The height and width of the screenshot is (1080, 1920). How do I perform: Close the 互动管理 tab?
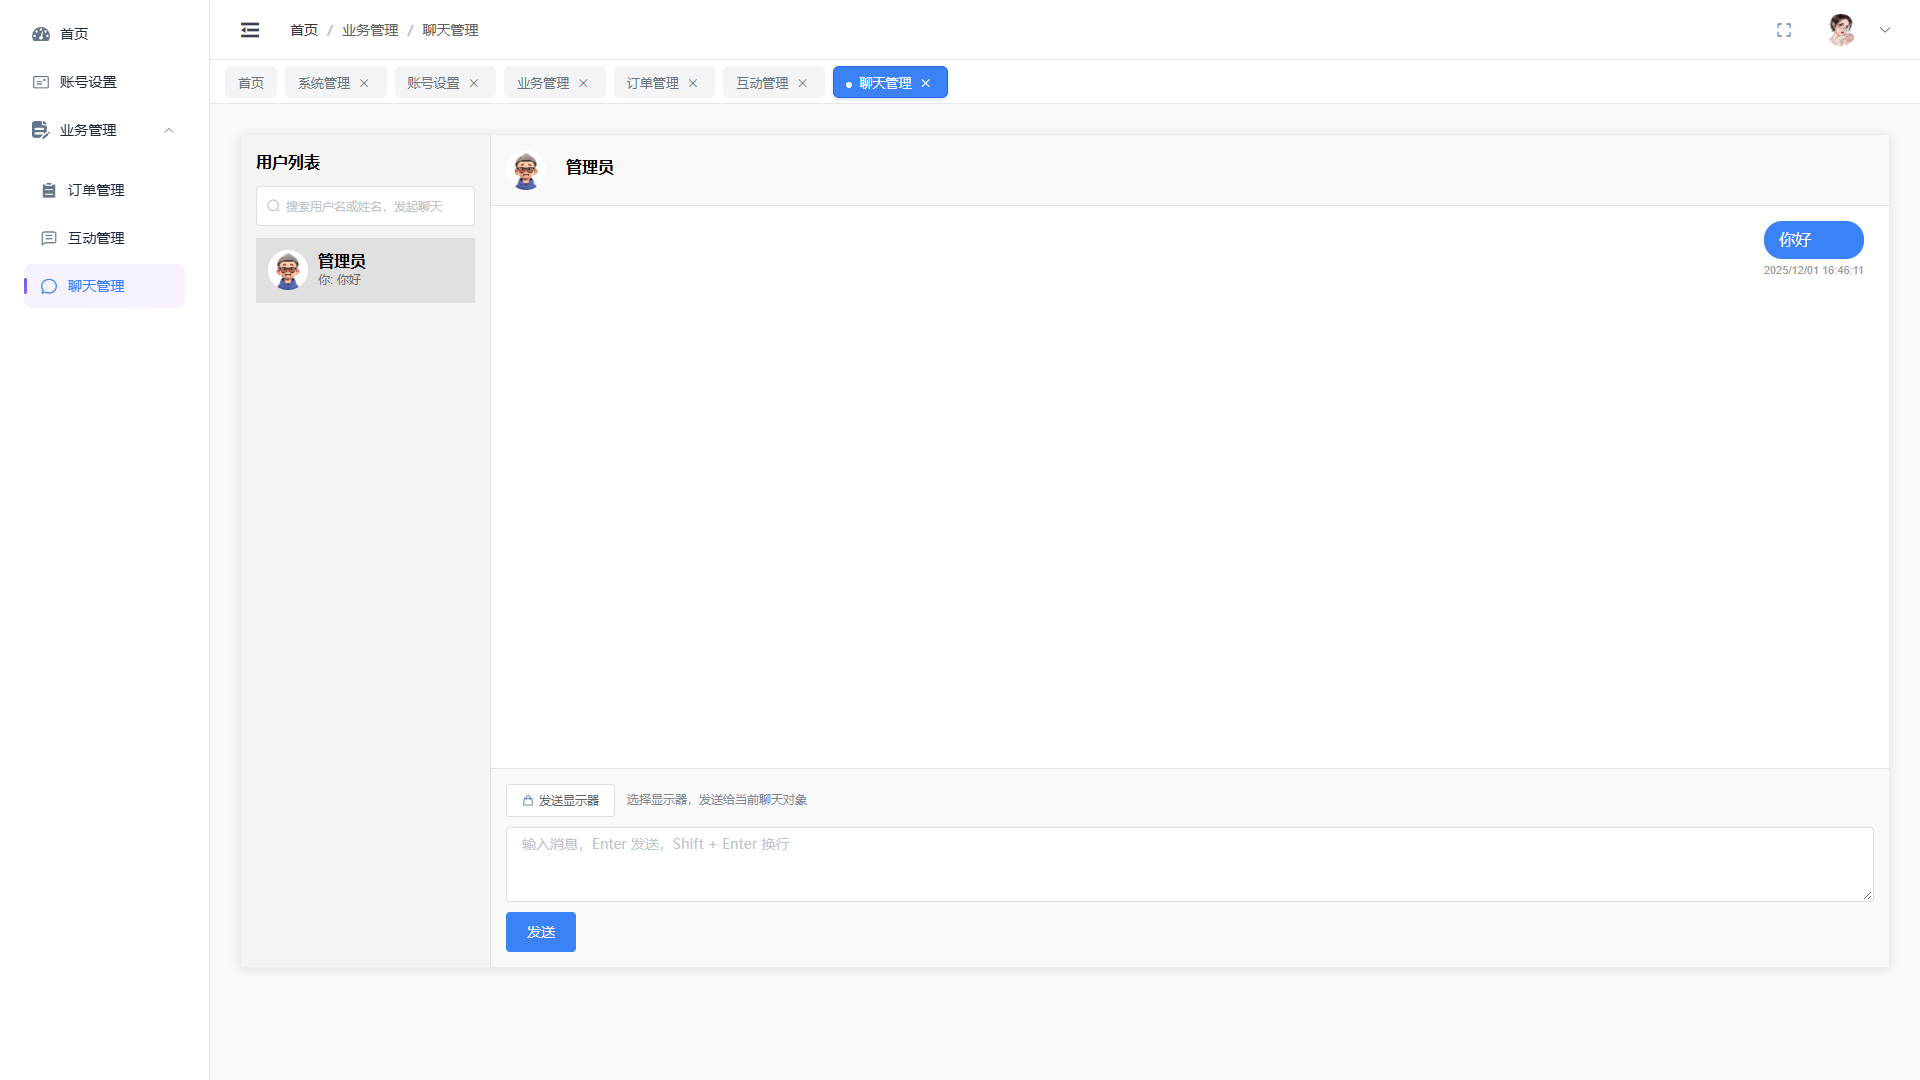(x=802, y=83)
